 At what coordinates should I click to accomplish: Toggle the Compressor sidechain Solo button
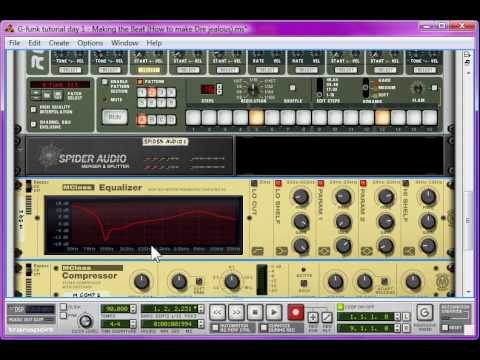pos(303,284)
